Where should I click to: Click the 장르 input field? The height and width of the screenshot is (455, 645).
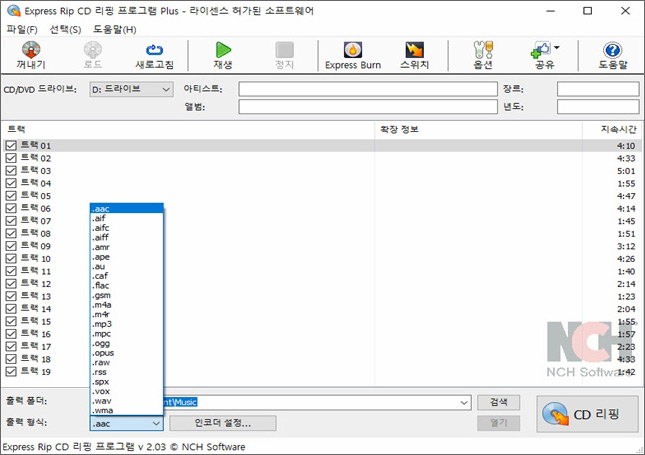coord(598,89)
